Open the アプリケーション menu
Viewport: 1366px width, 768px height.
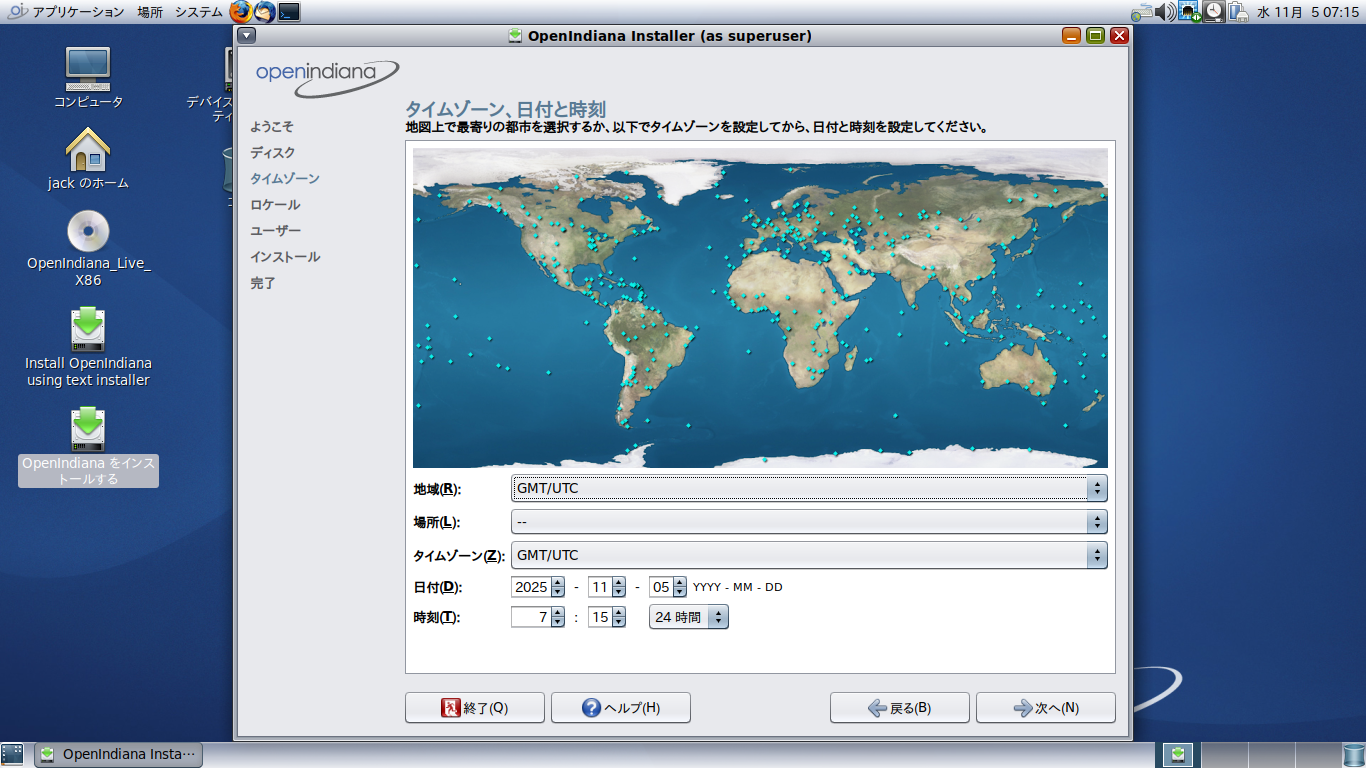pyautogui.click(x=78, y=12)
